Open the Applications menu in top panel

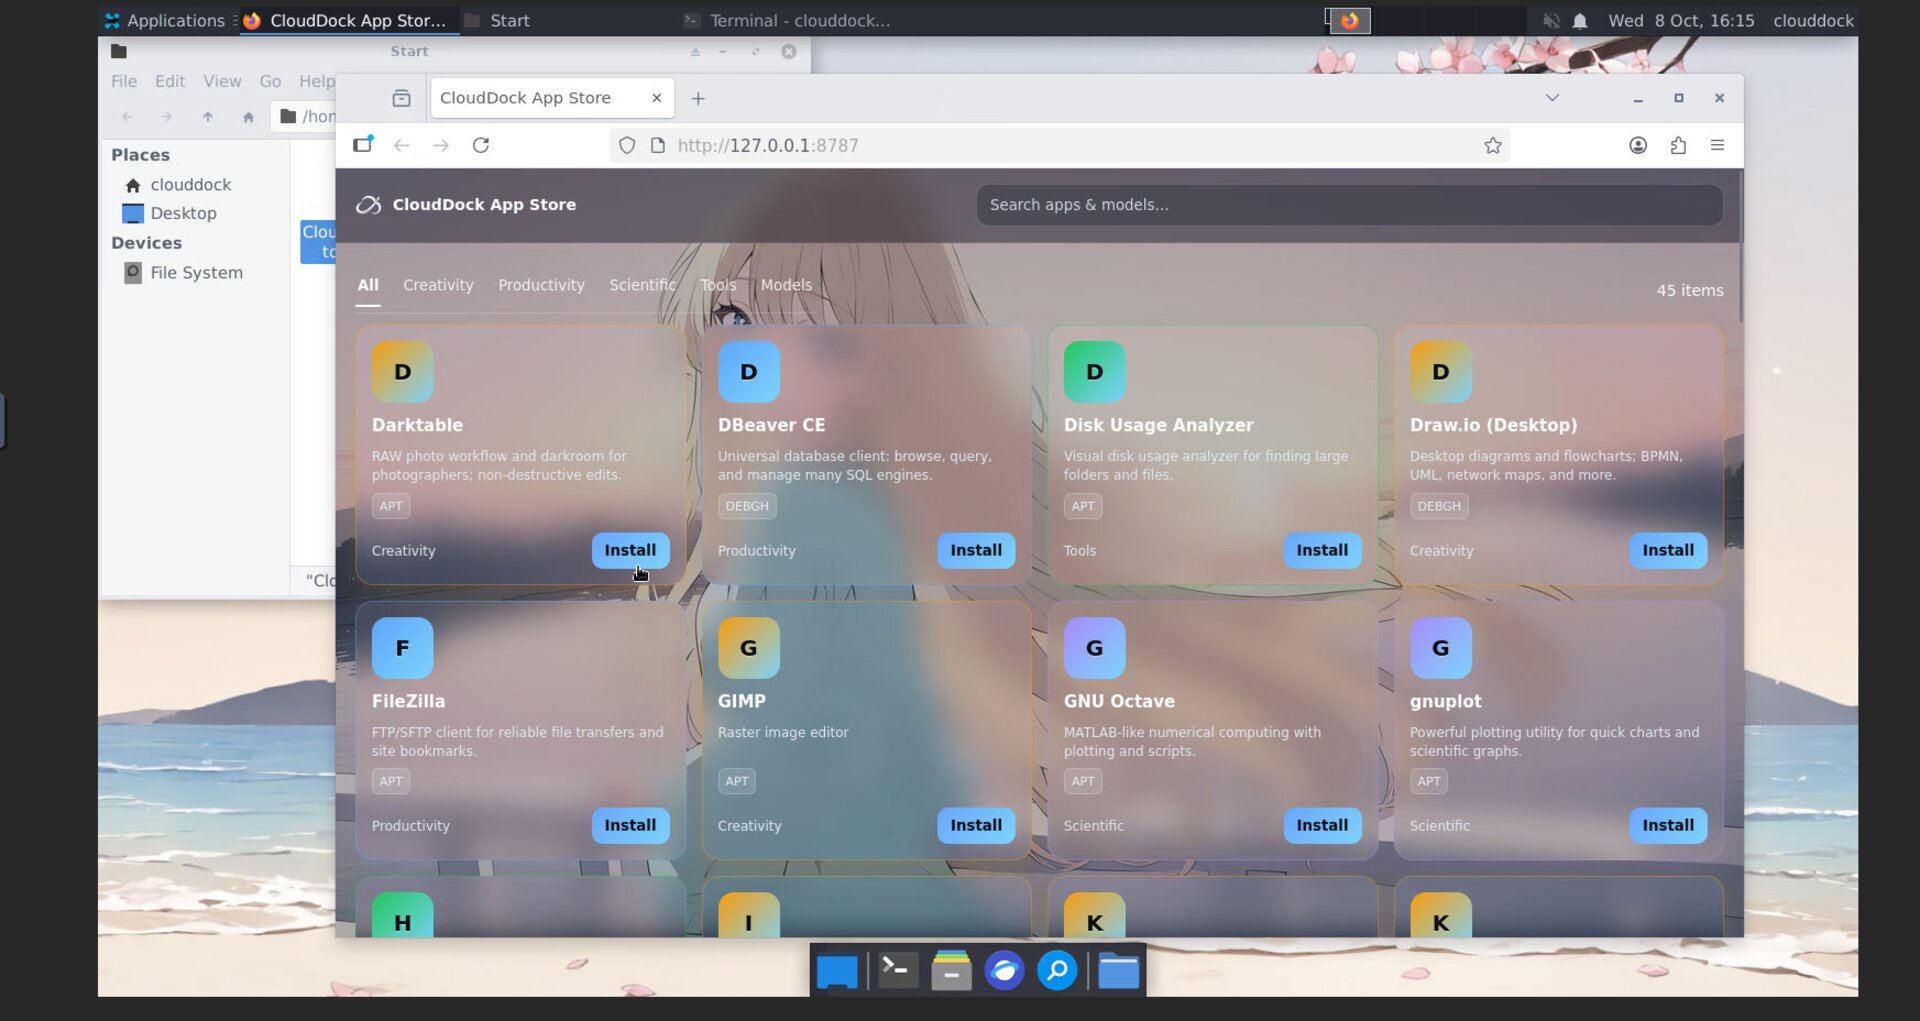point(165,21)
